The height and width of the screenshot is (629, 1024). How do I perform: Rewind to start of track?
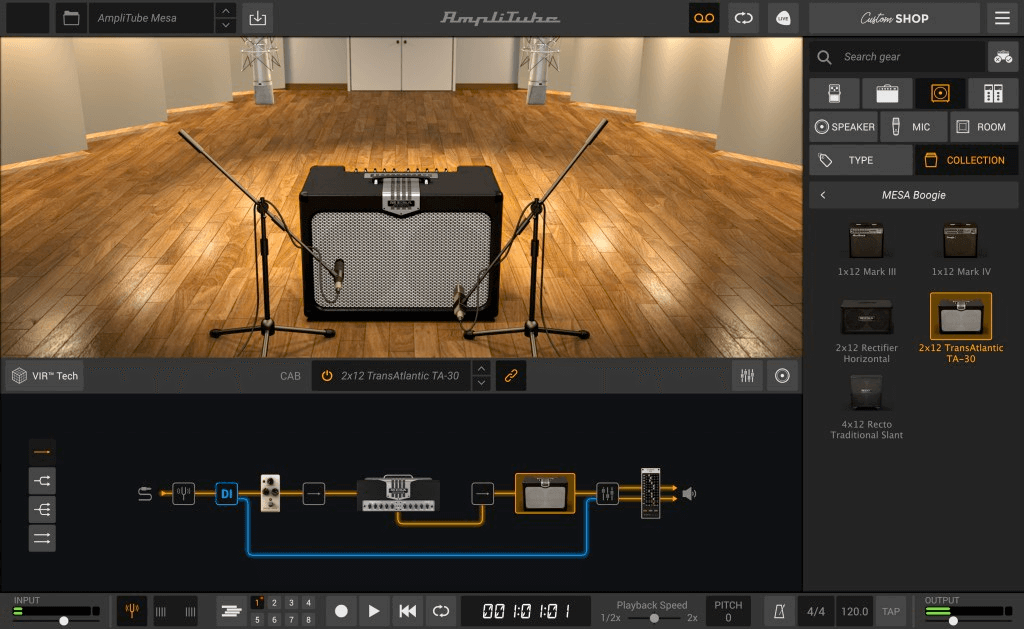[x=408, y=611]
